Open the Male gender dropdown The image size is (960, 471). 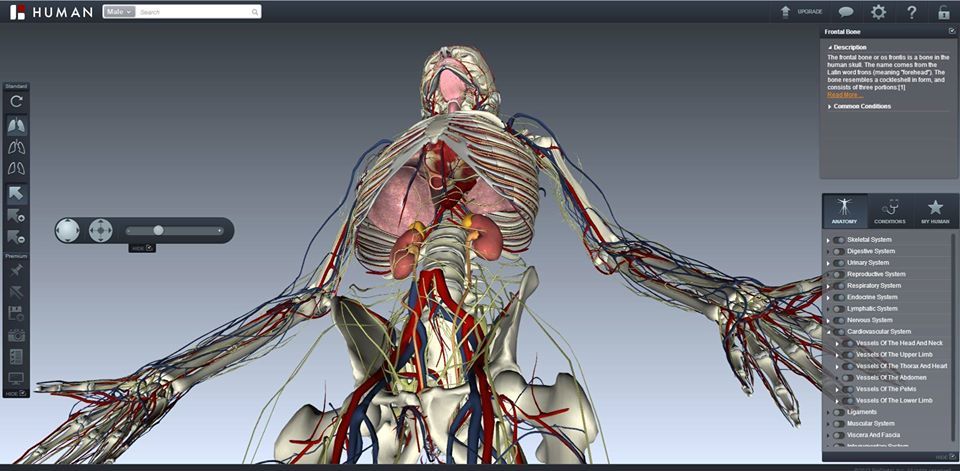pos(118,12)
